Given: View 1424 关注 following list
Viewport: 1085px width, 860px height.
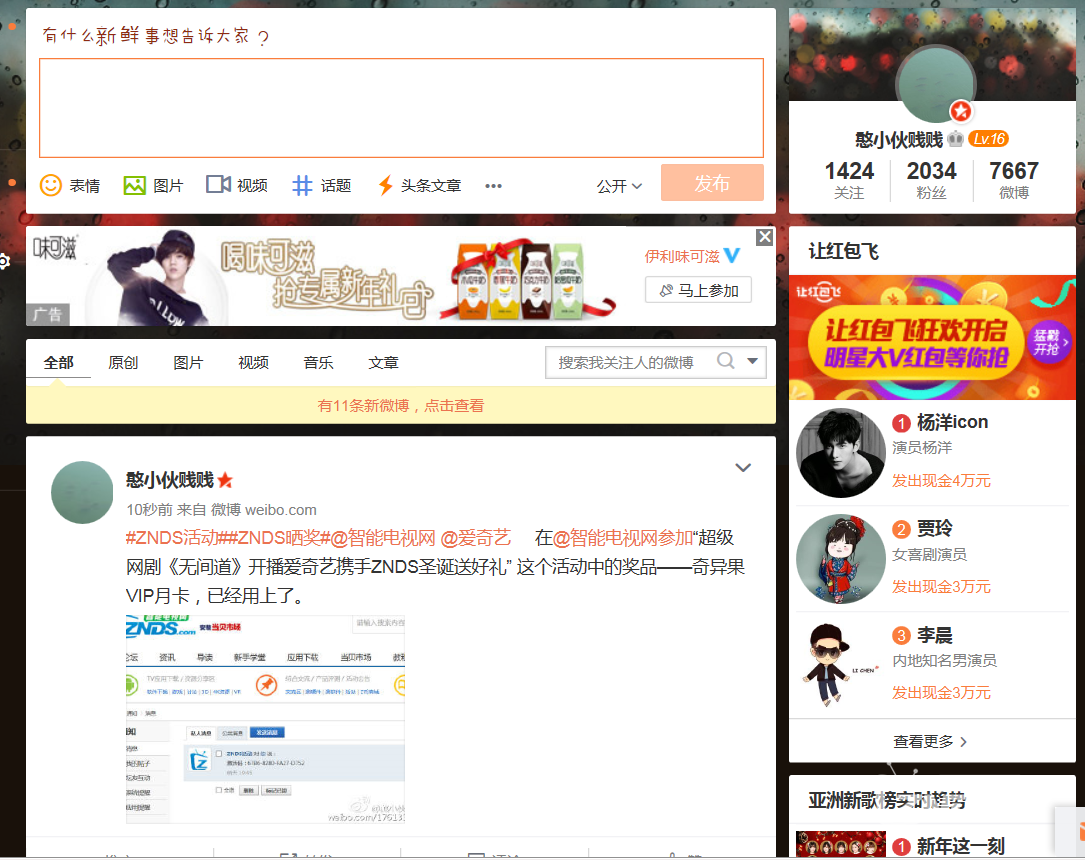Looking at the screenshot, I should [x=849, y=180].
